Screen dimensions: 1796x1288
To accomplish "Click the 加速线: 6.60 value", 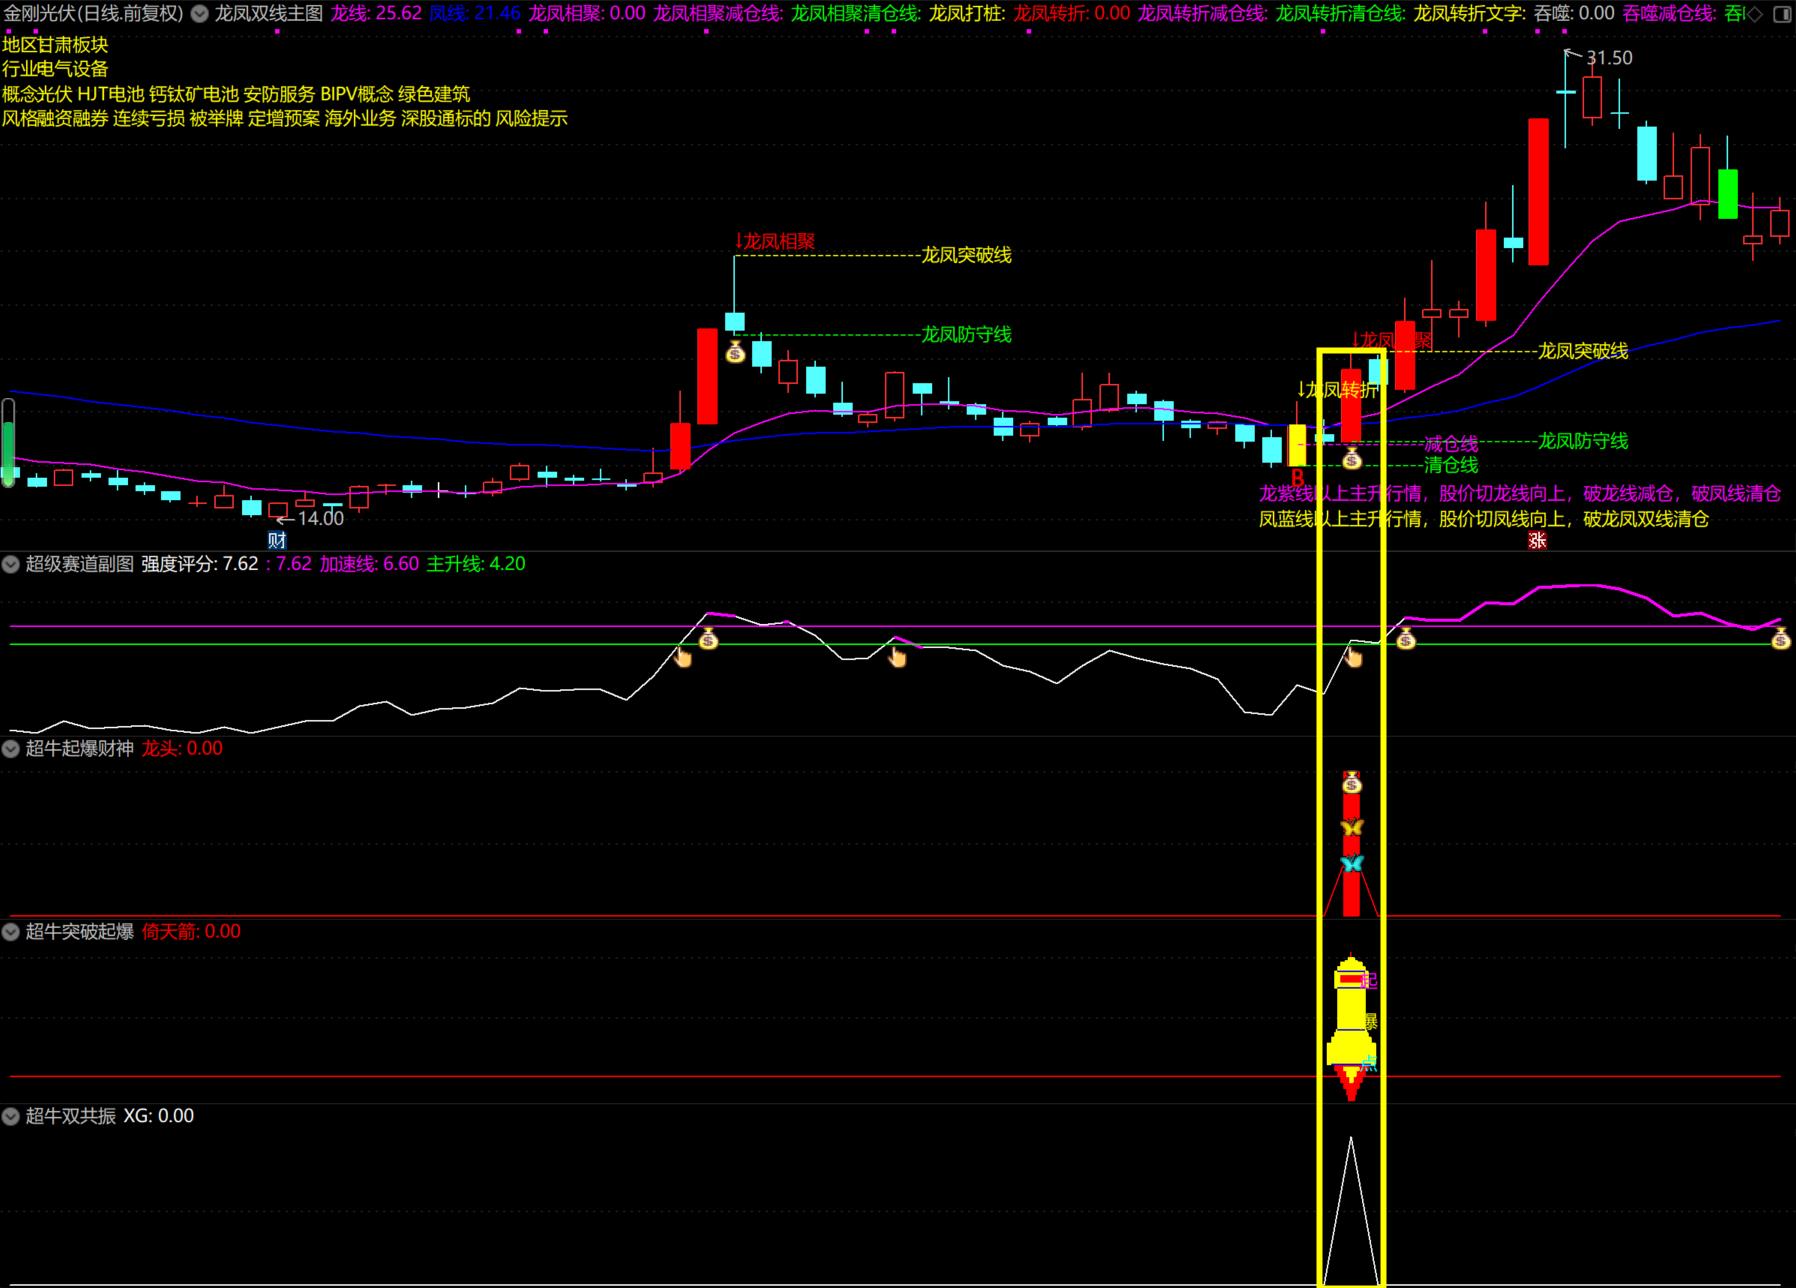I will point(369,564).
